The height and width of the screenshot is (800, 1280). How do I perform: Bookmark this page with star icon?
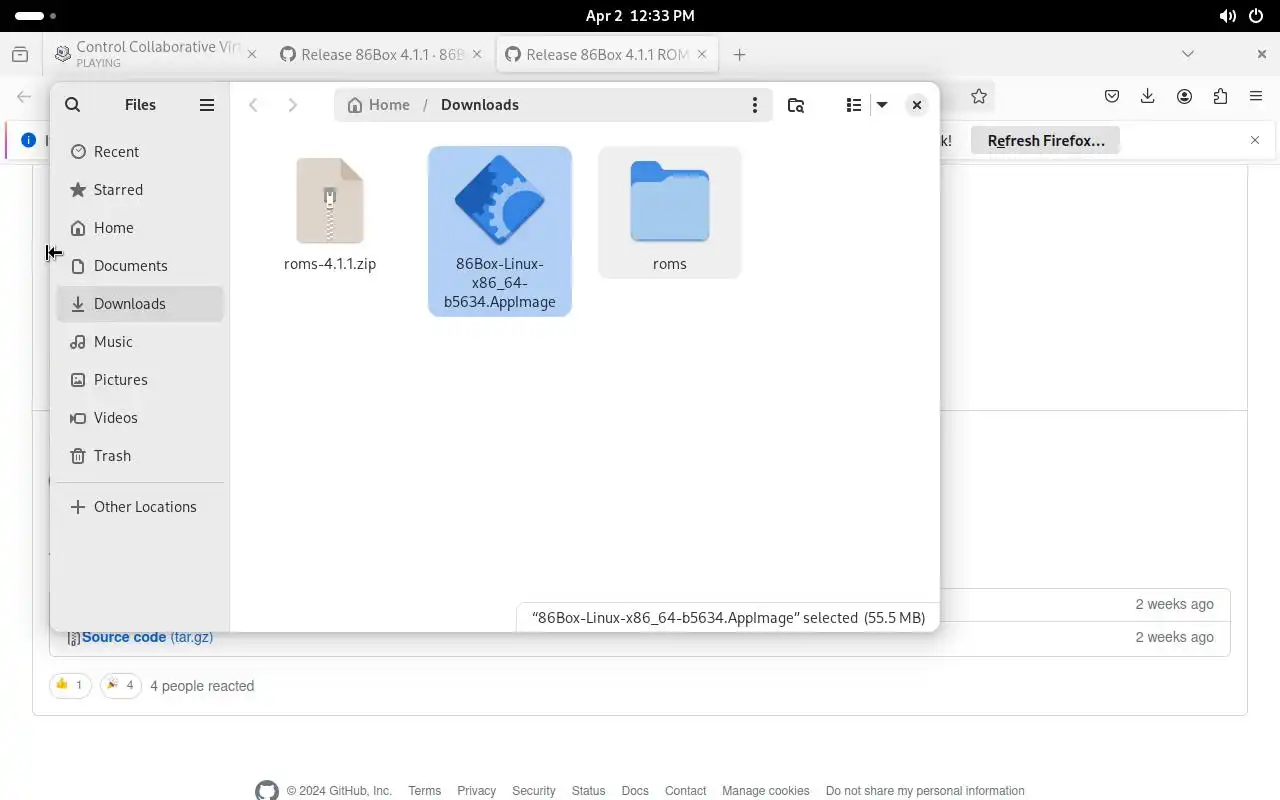(979, 97)
